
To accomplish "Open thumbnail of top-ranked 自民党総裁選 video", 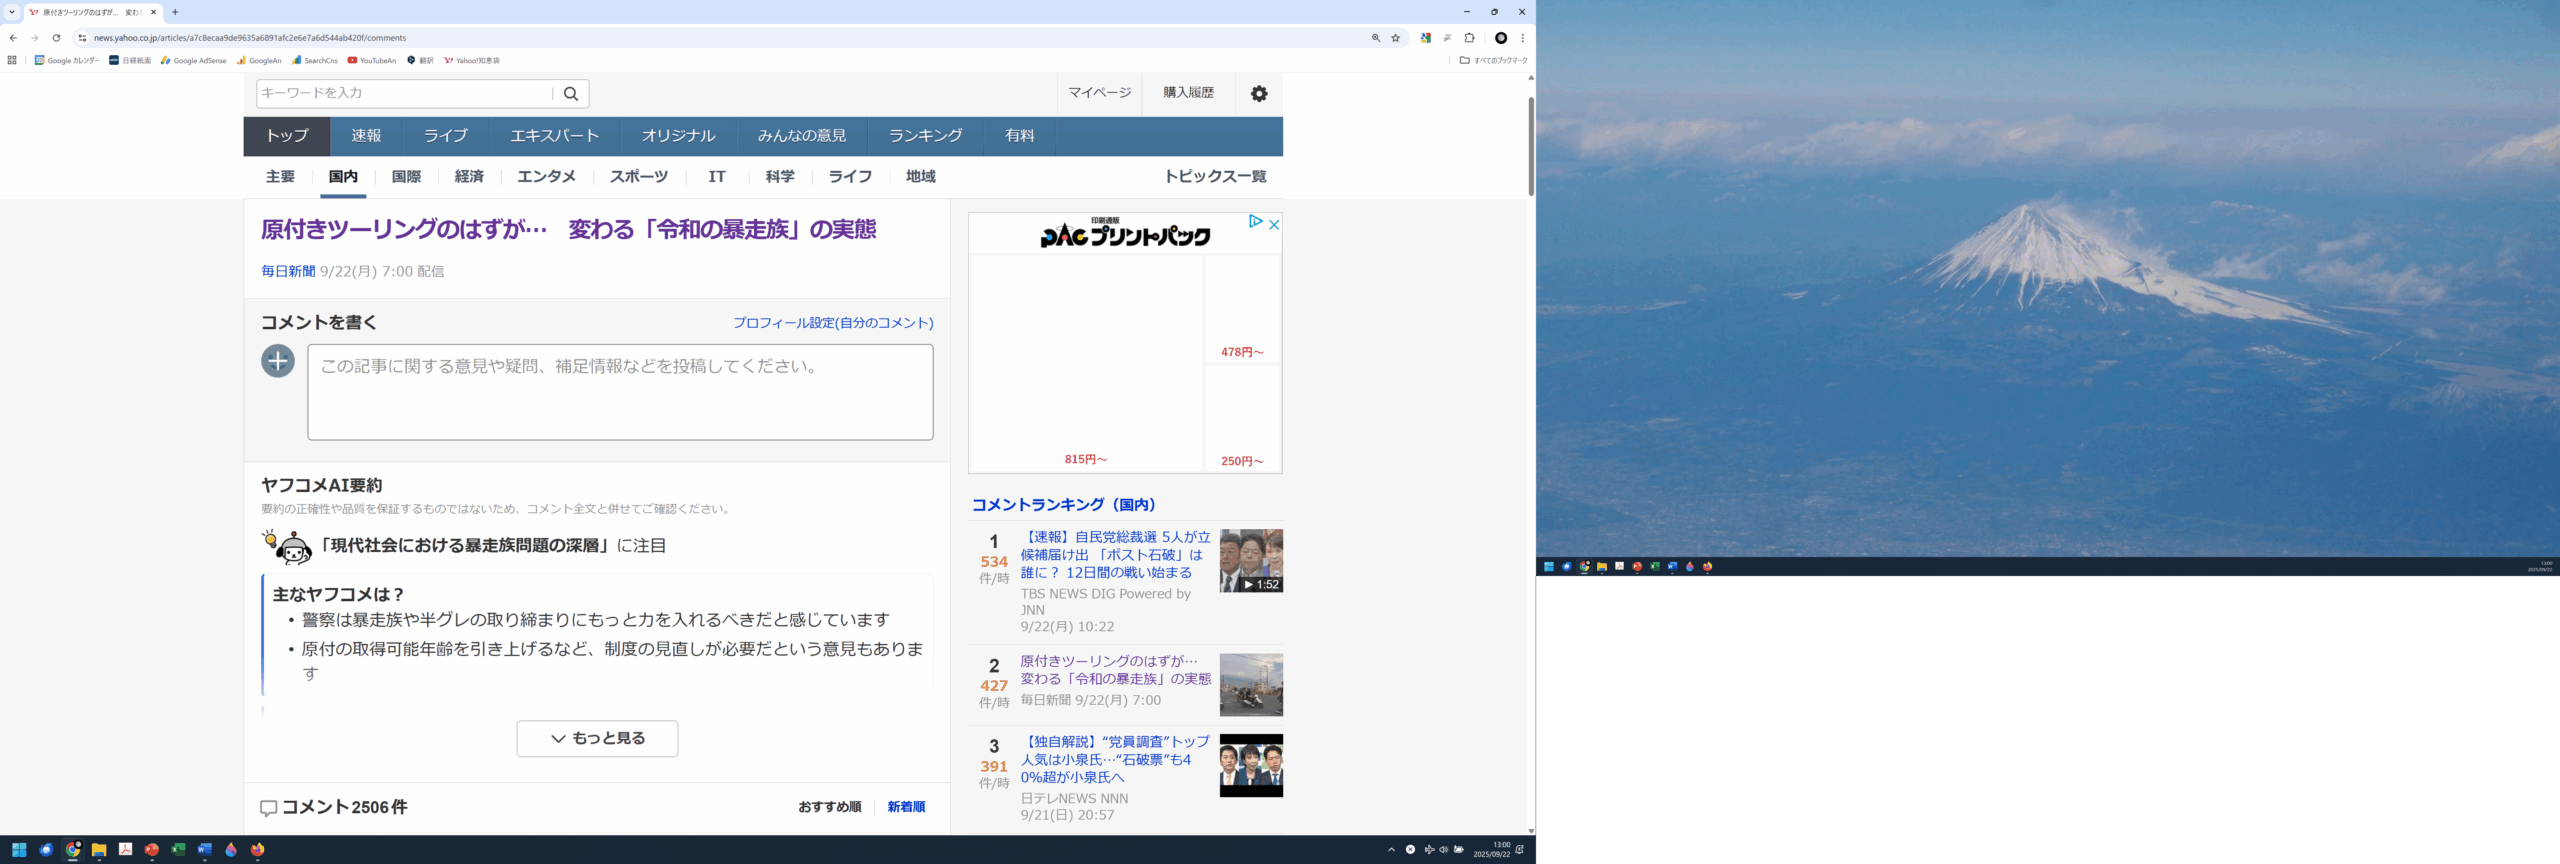I will click(1251, 561).
